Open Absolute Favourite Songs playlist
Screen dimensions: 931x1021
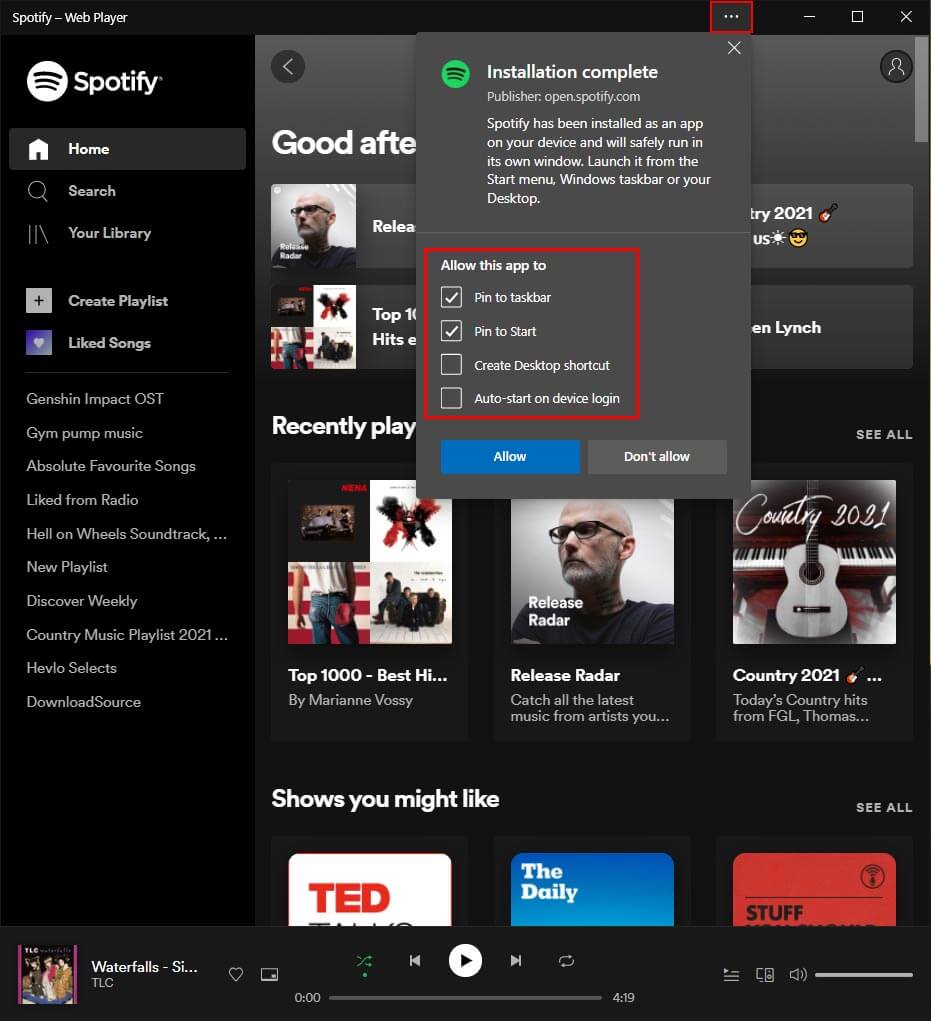[111, 466]
